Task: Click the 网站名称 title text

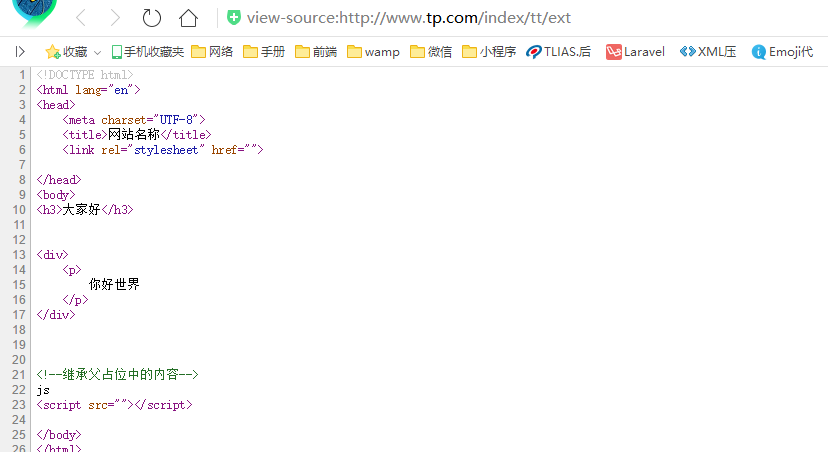Action: 134,135
